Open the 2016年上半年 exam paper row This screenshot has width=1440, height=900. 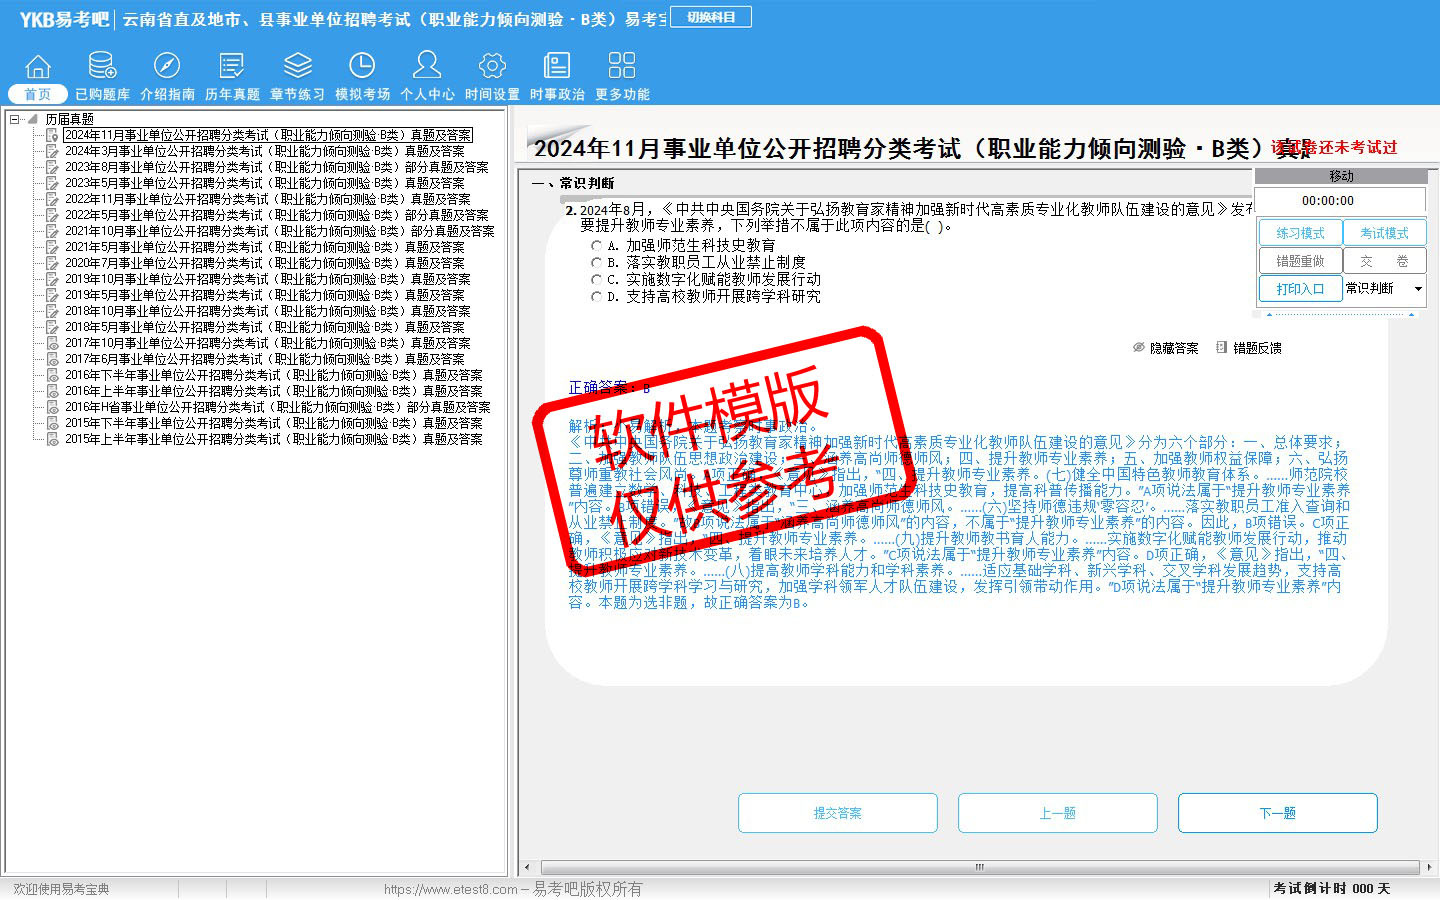tap(273, 391)
